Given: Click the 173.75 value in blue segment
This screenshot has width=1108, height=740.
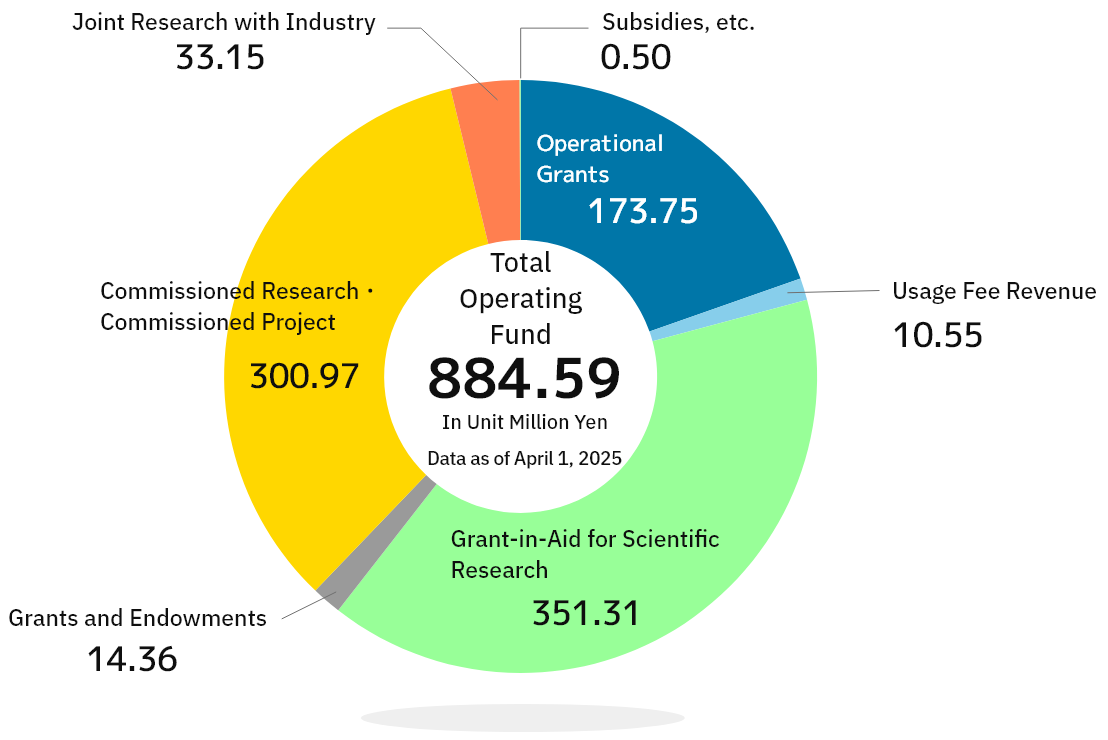Looking at the screenshot, I should (642, 212).
